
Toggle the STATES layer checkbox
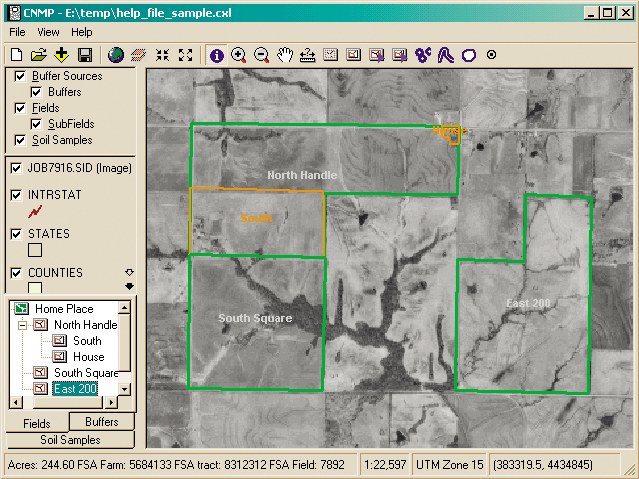point(16,234)
